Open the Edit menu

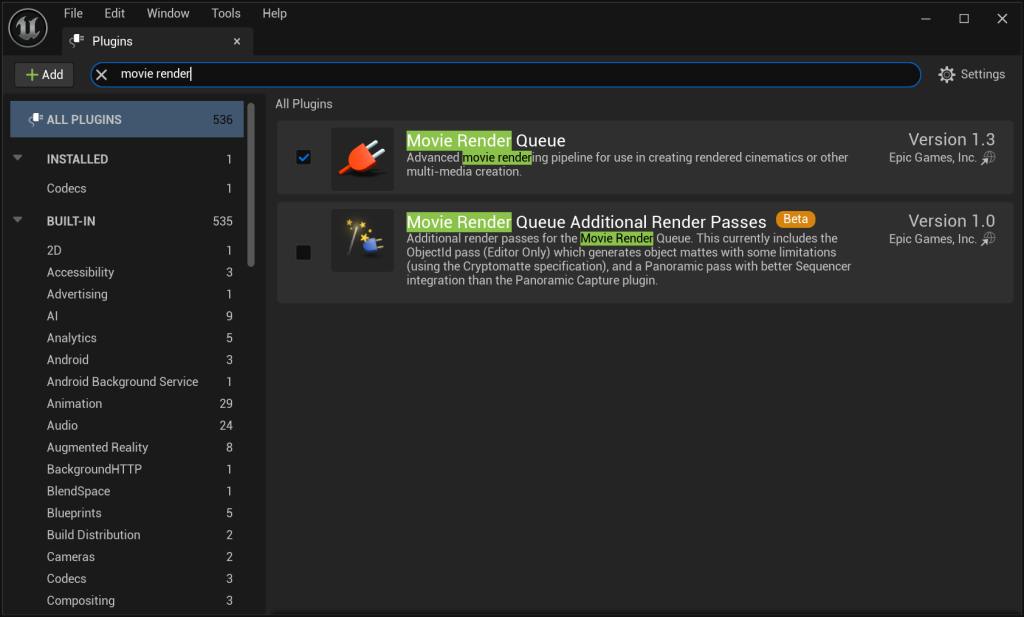114,13
